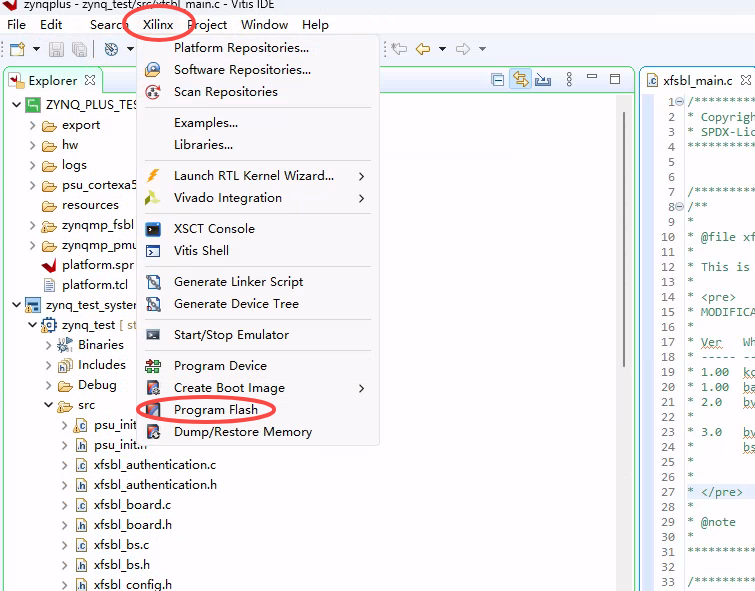Close the Explorer tab
This screenshot has width=755, height=591.
coord(90,80)
